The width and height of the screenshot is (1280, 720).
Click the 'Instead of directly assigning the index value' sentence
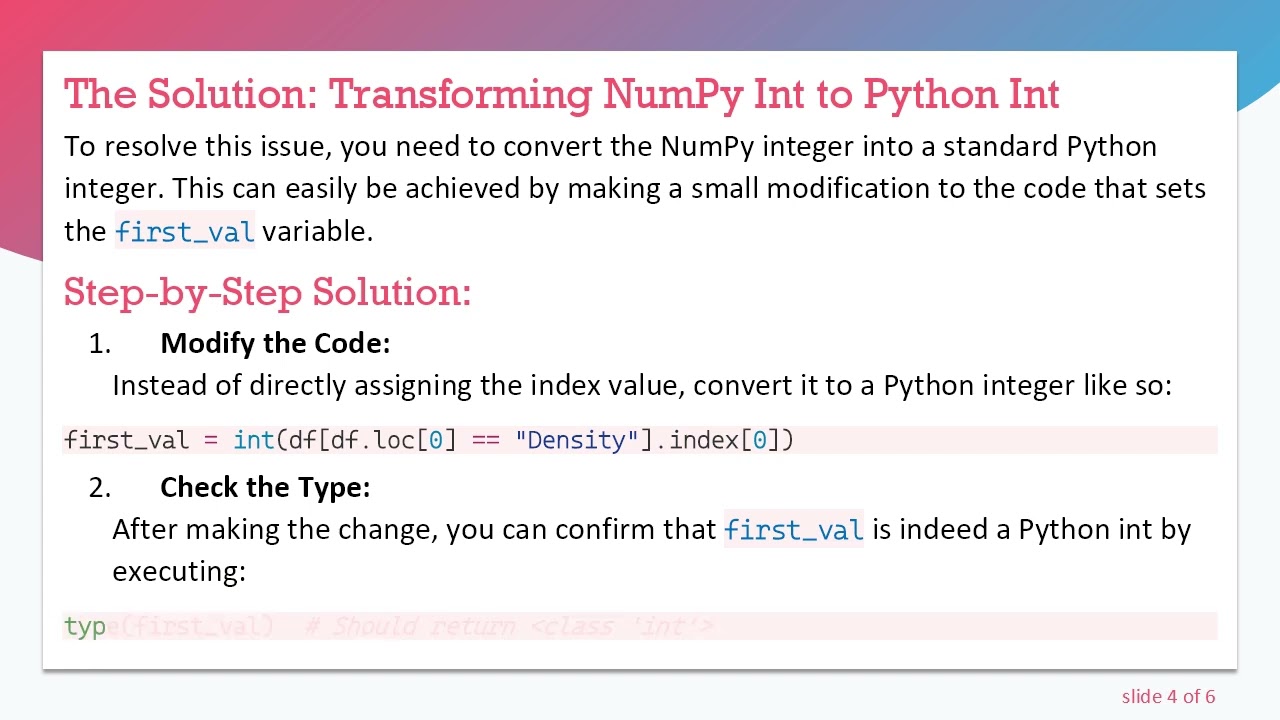tap(642, 386)
